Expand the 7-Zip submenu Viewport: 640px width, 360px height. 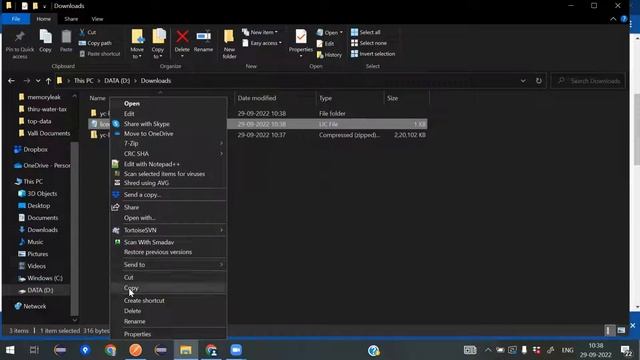[x=168, y=144]
